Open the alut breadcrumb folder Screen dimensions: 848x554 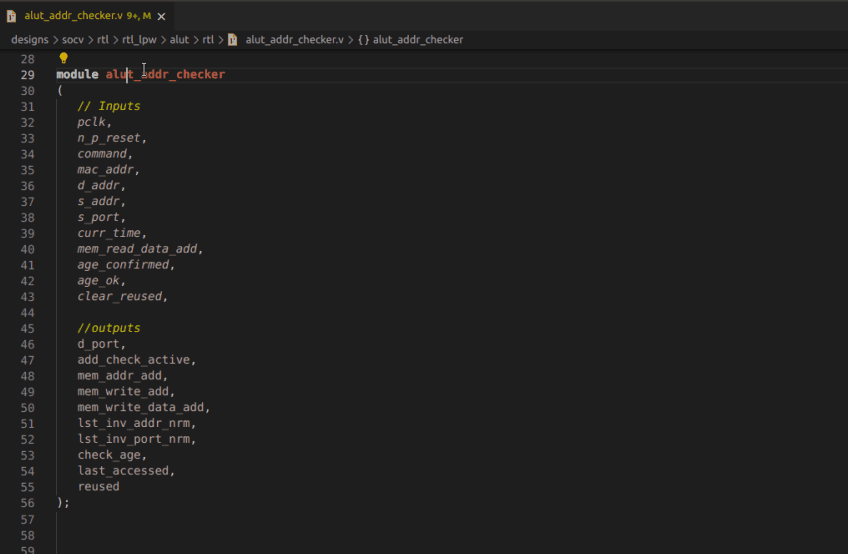tap(179, 40)
